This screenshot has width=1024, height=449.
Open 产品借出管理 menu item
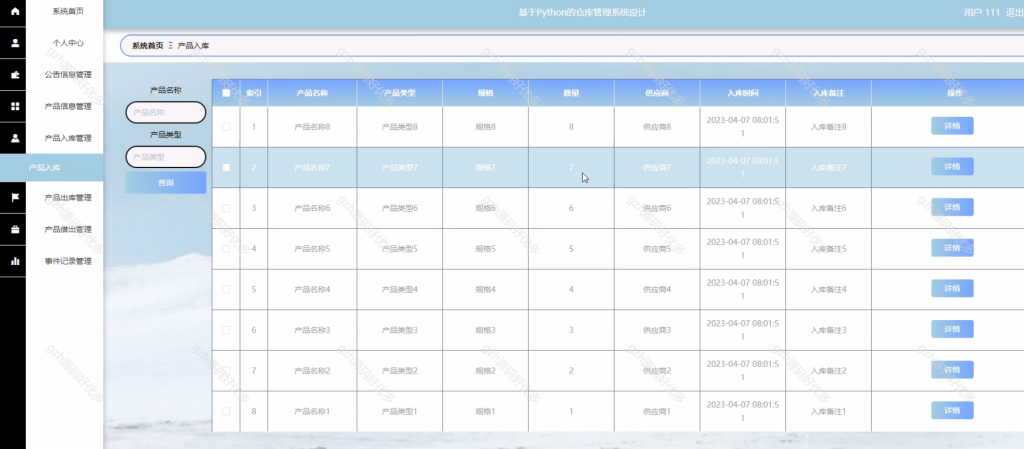pyautogui.click(x=68, y=230)
